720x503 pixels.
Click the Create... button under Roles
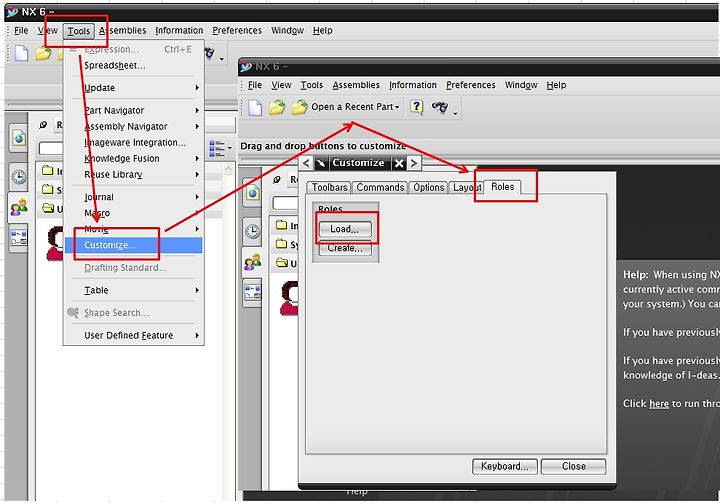345,248
